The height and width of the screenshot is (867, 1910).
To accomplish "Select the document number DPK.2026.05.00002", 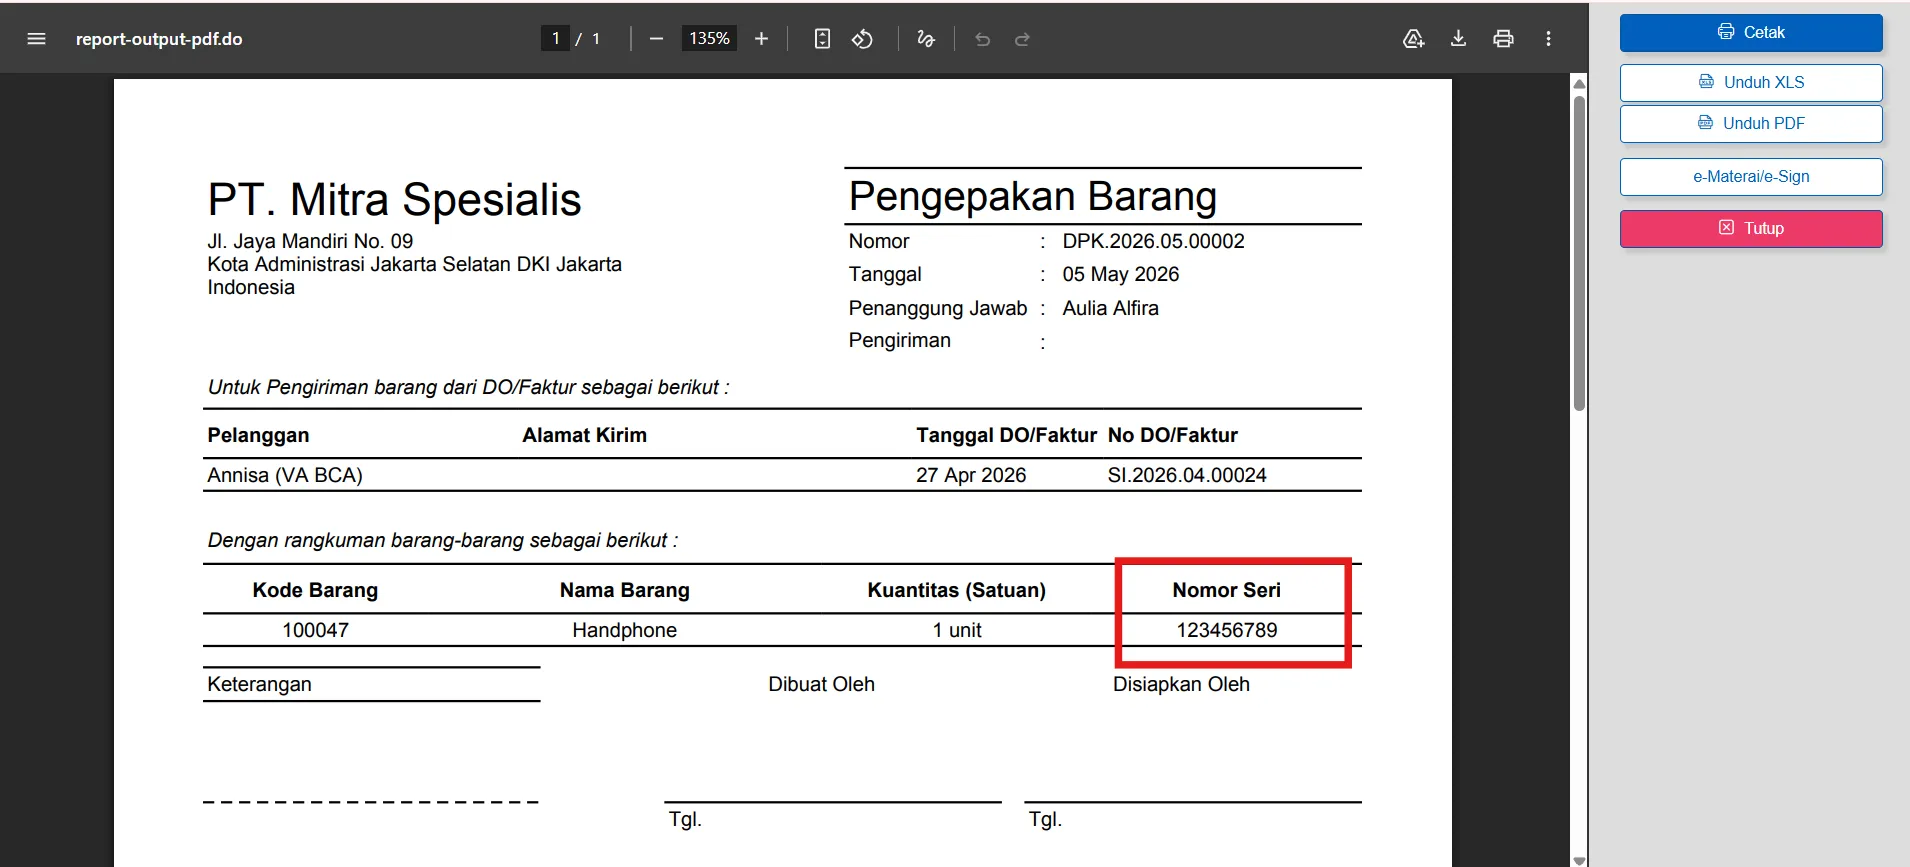I will coord(1153,241).
